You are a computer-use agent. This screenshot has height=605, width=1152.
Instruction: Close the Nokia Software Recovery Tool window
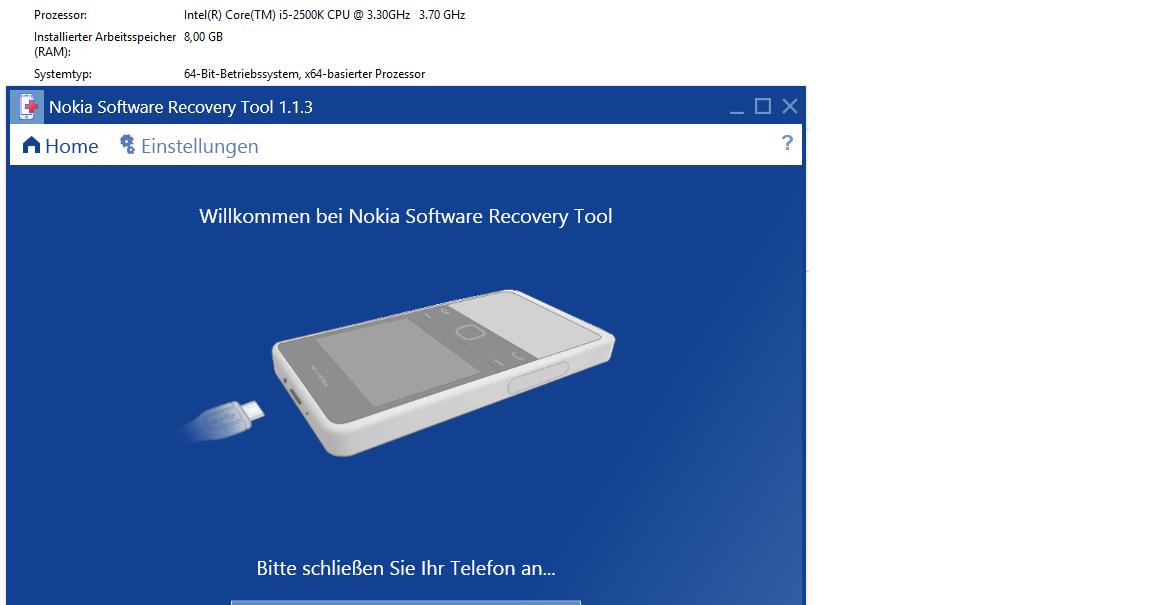click(x=790, y=107)
